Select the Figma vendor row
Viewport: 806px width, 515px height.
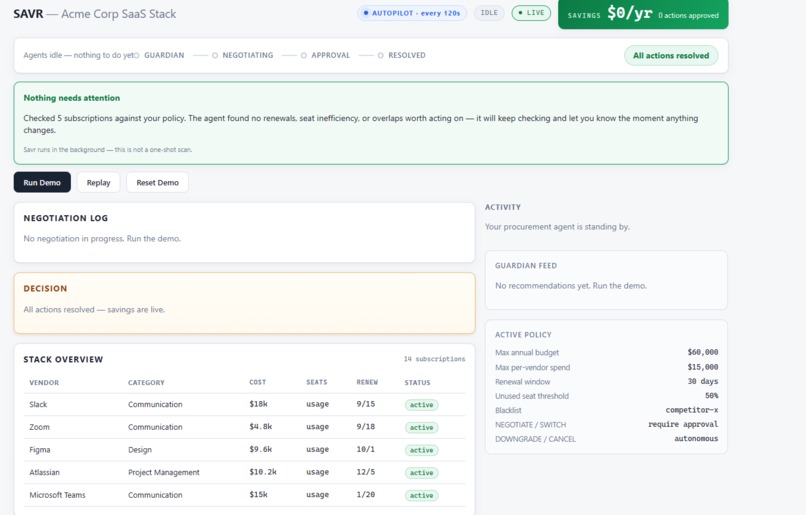244,450
